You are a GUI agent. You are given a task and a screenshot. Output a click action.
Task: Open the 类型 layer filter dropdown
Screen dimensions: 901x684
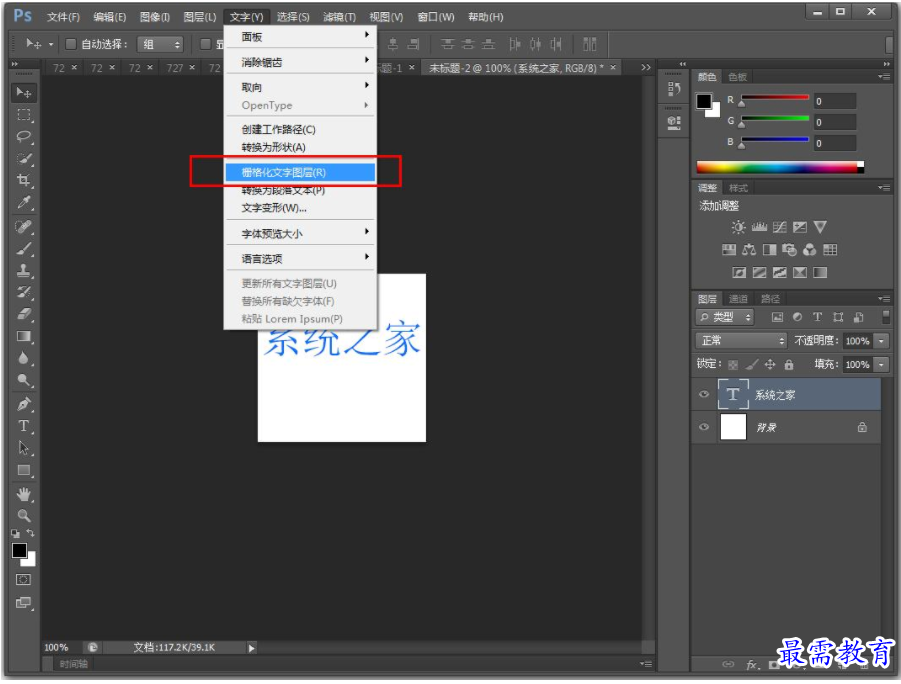(725, 317)
